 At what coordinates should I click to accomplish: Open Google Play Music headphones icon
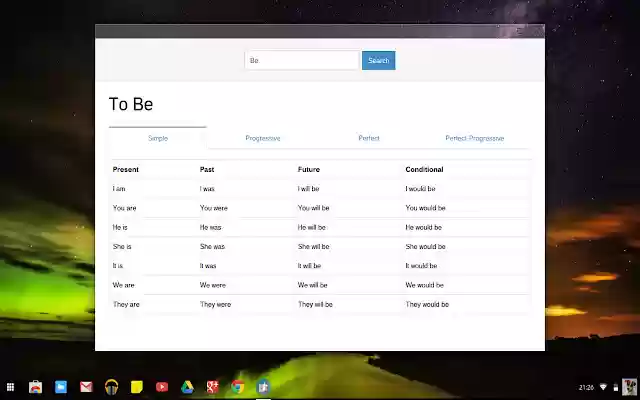[111, 387]
